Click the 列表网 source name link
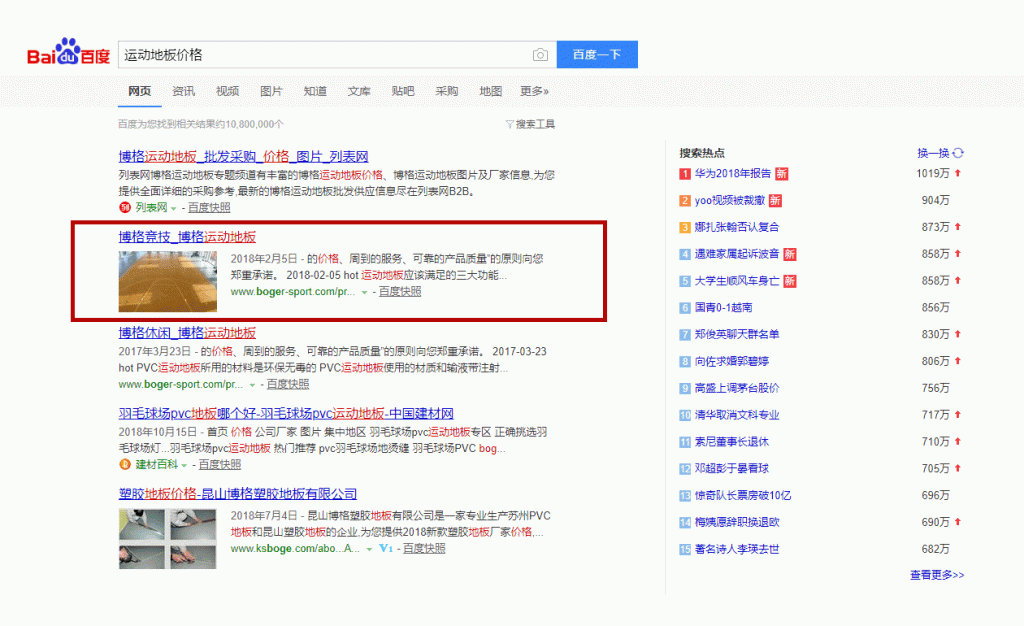Viewport: 1024px width, 626px height. (152, 208)
